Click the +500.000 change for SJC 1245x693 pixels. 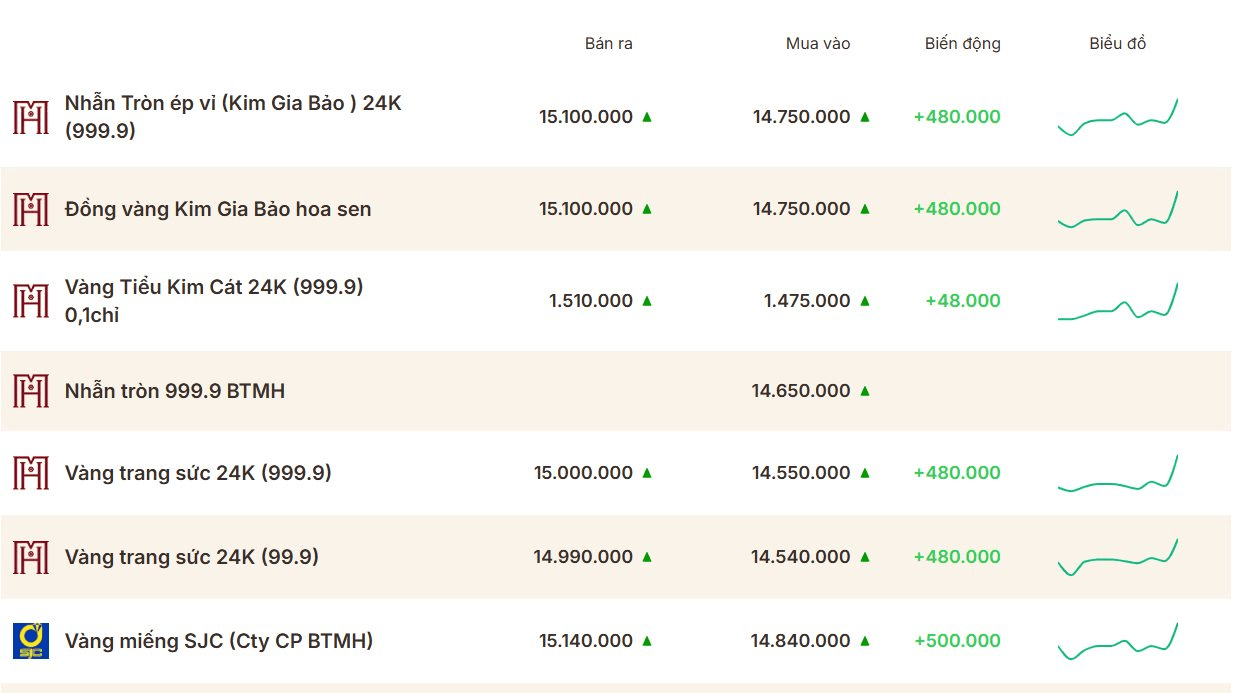[957, 641]
